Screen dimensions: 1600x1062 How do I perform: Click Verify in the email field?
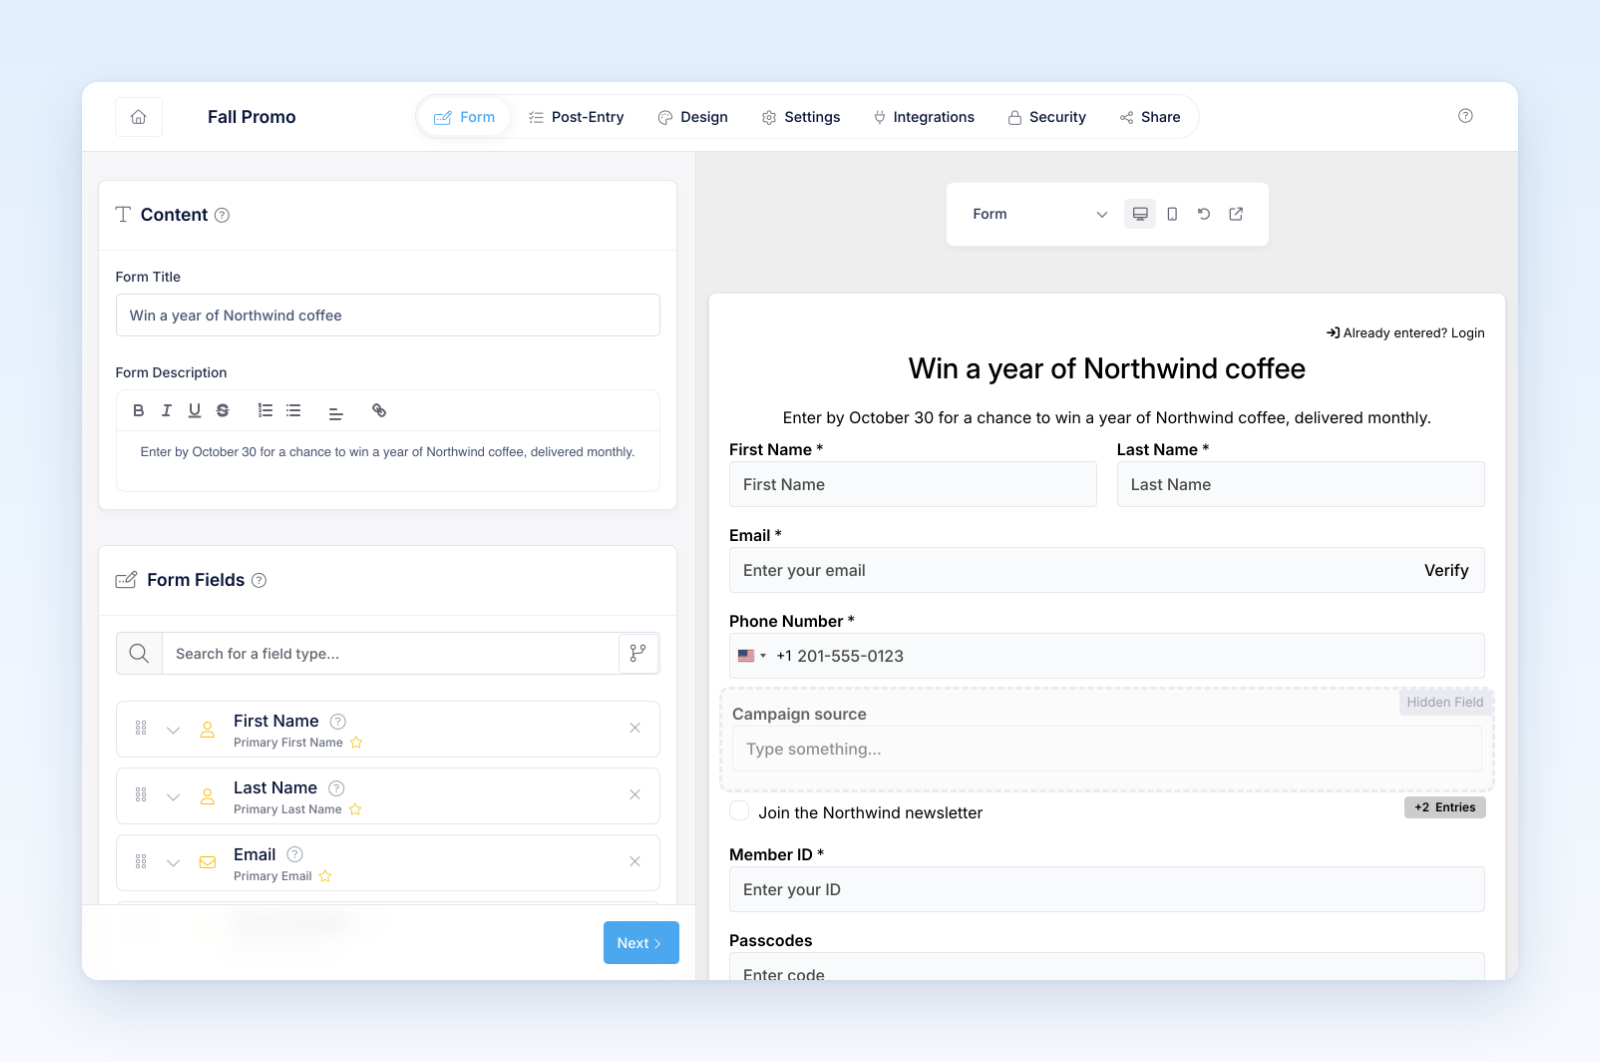tap(1446, 570)
